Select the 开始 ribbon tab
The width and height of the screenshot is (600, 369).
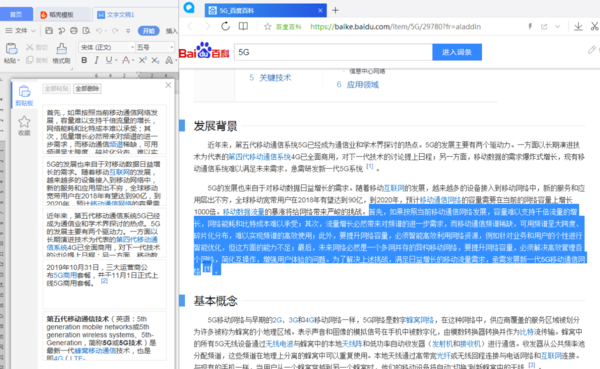[148, 31]
